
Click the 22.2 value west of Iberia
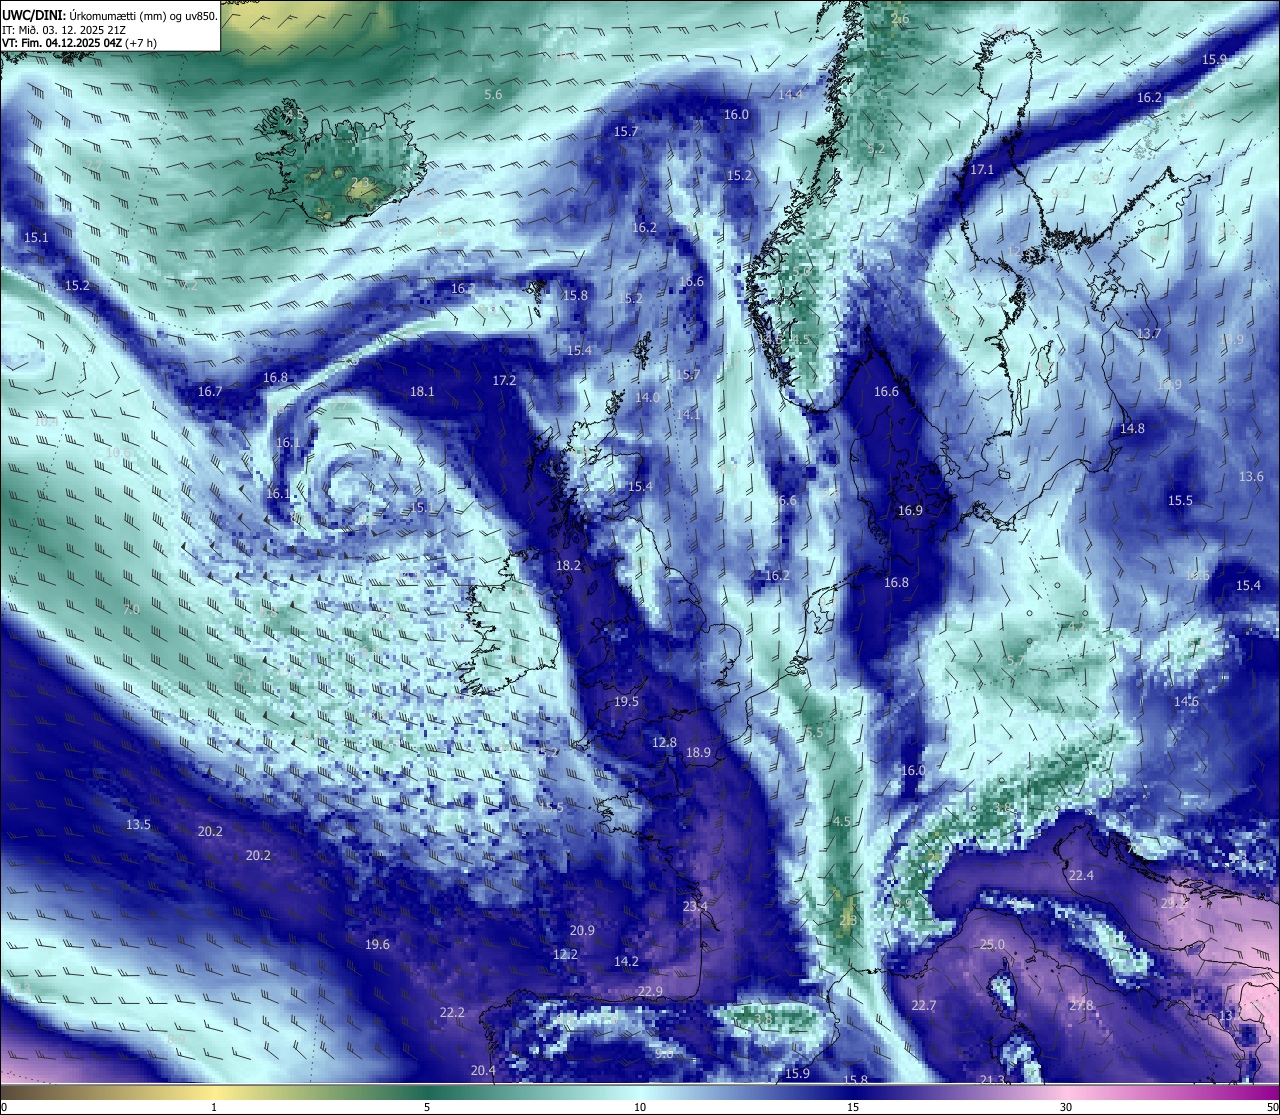pyautogui.click(x=452, y=1013)
